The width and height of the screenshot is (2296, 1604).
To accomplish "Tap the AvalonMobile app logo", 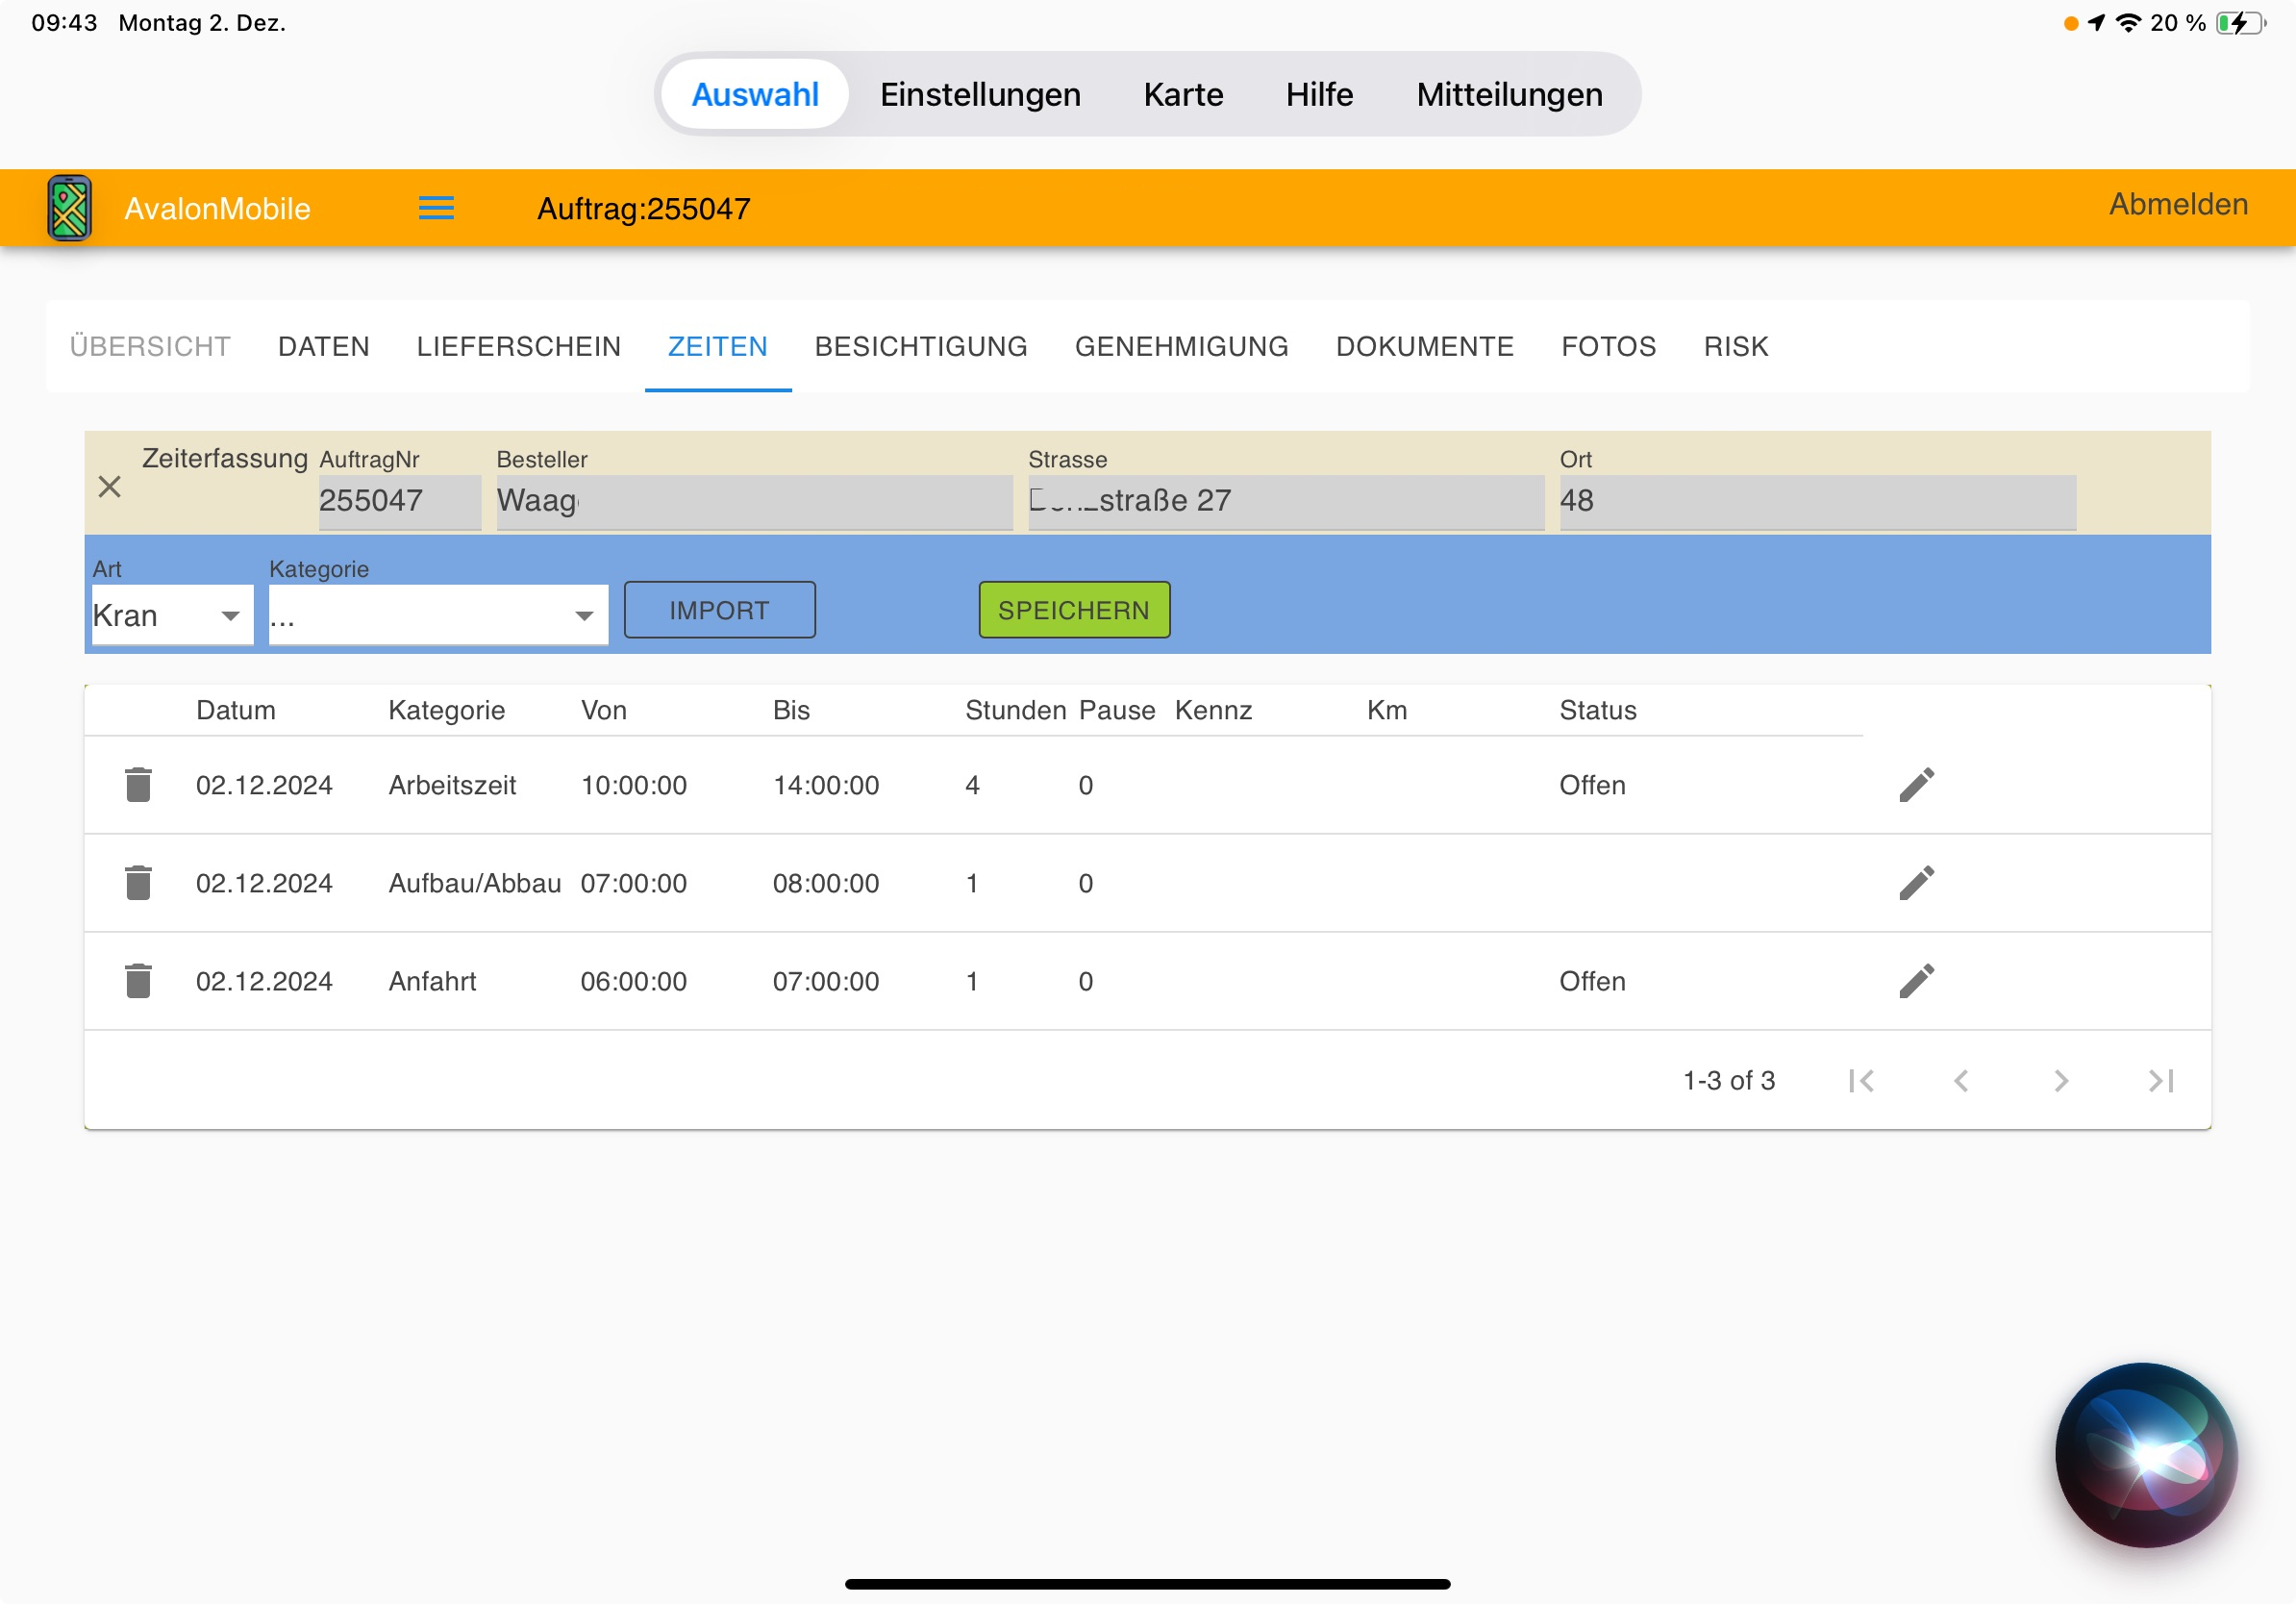I will click(x=70, y=208).
